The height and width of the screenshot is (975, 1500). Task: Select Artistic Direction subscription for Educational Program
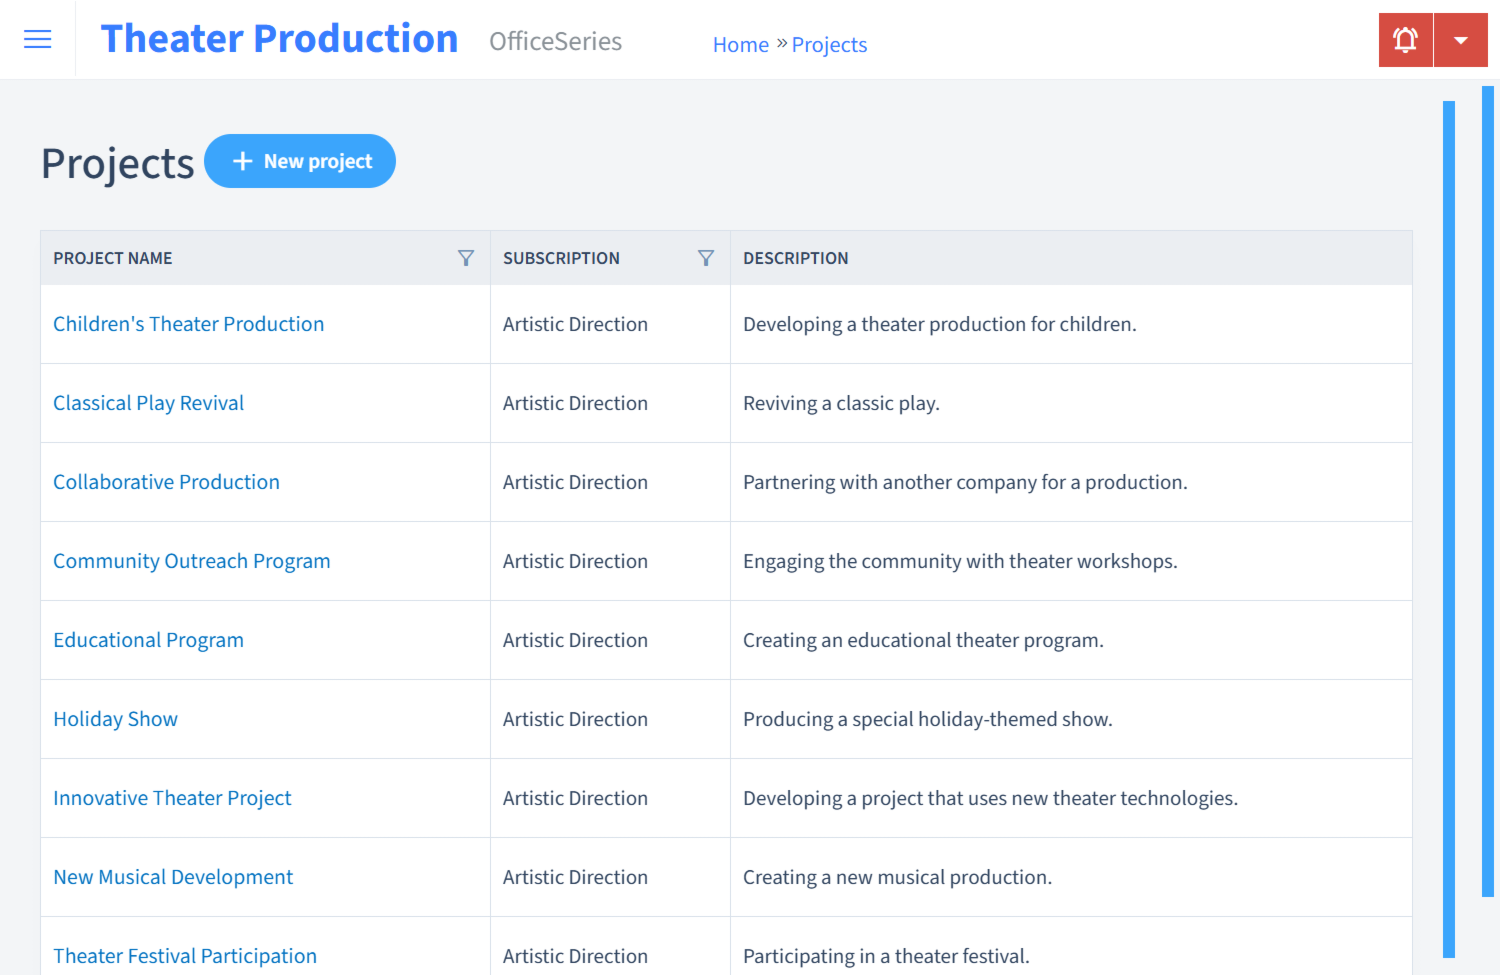click(x=575, y=639)
